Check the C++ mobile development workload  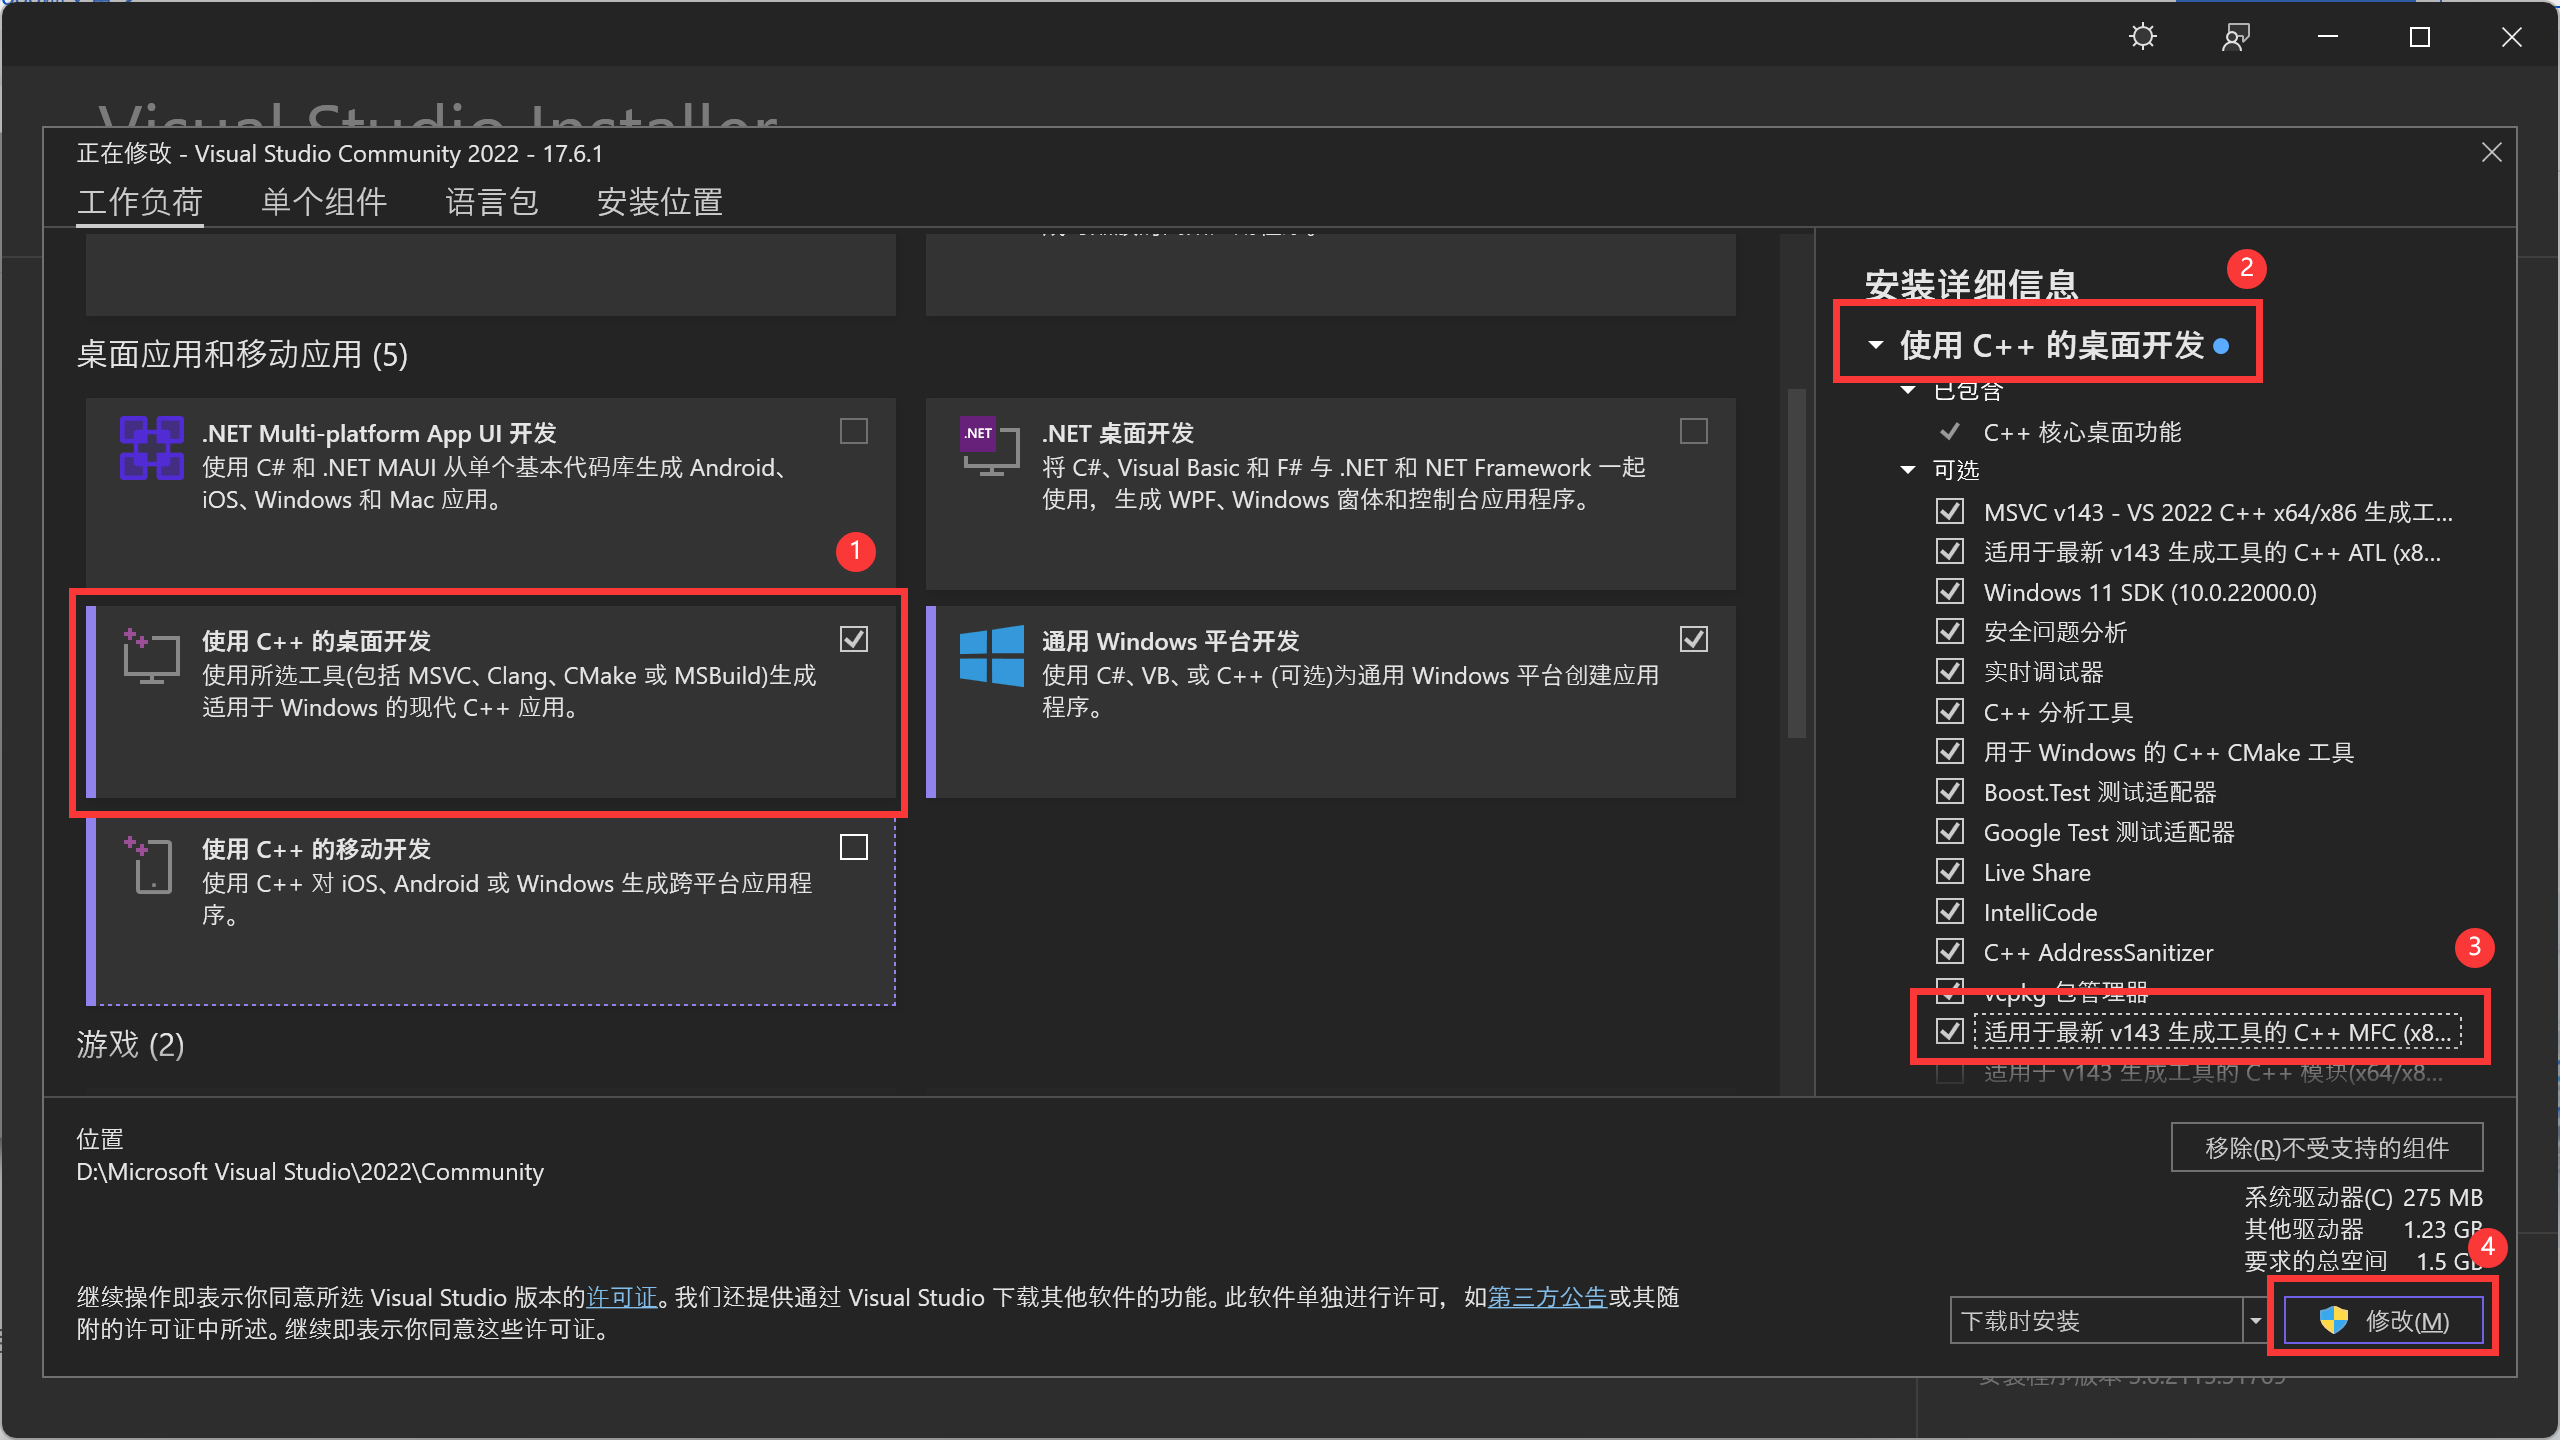point(853,848)
